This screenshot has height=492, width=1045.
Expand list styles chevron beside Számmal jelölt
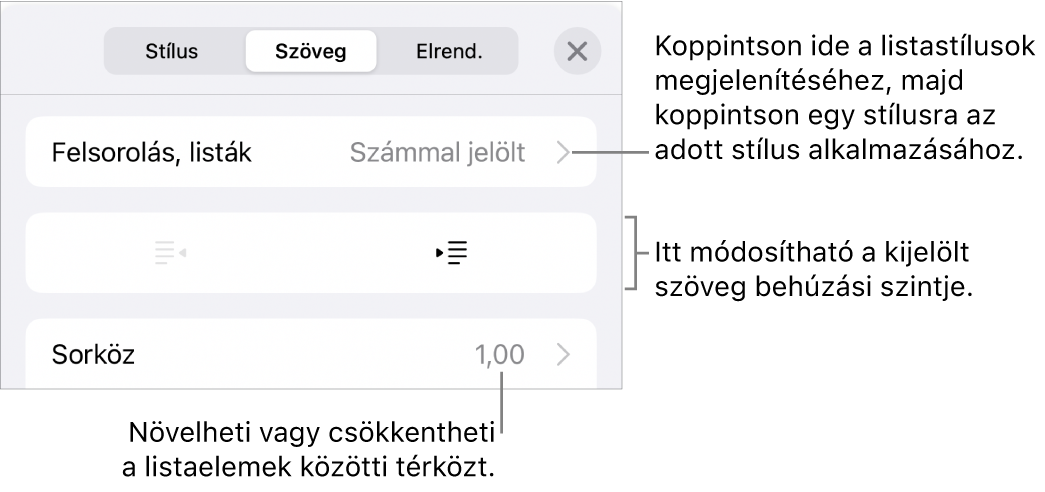pos(564,153)
